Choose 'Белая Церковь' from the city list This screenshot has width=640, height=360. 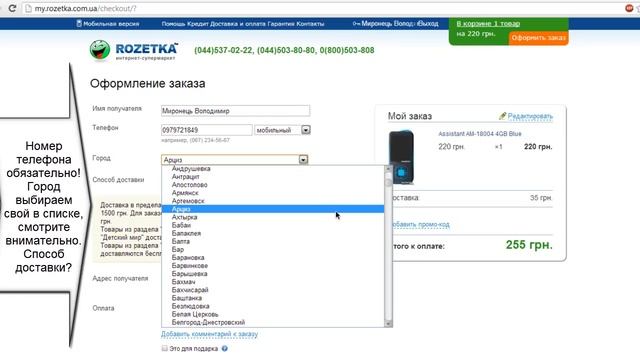click(195, 314)
